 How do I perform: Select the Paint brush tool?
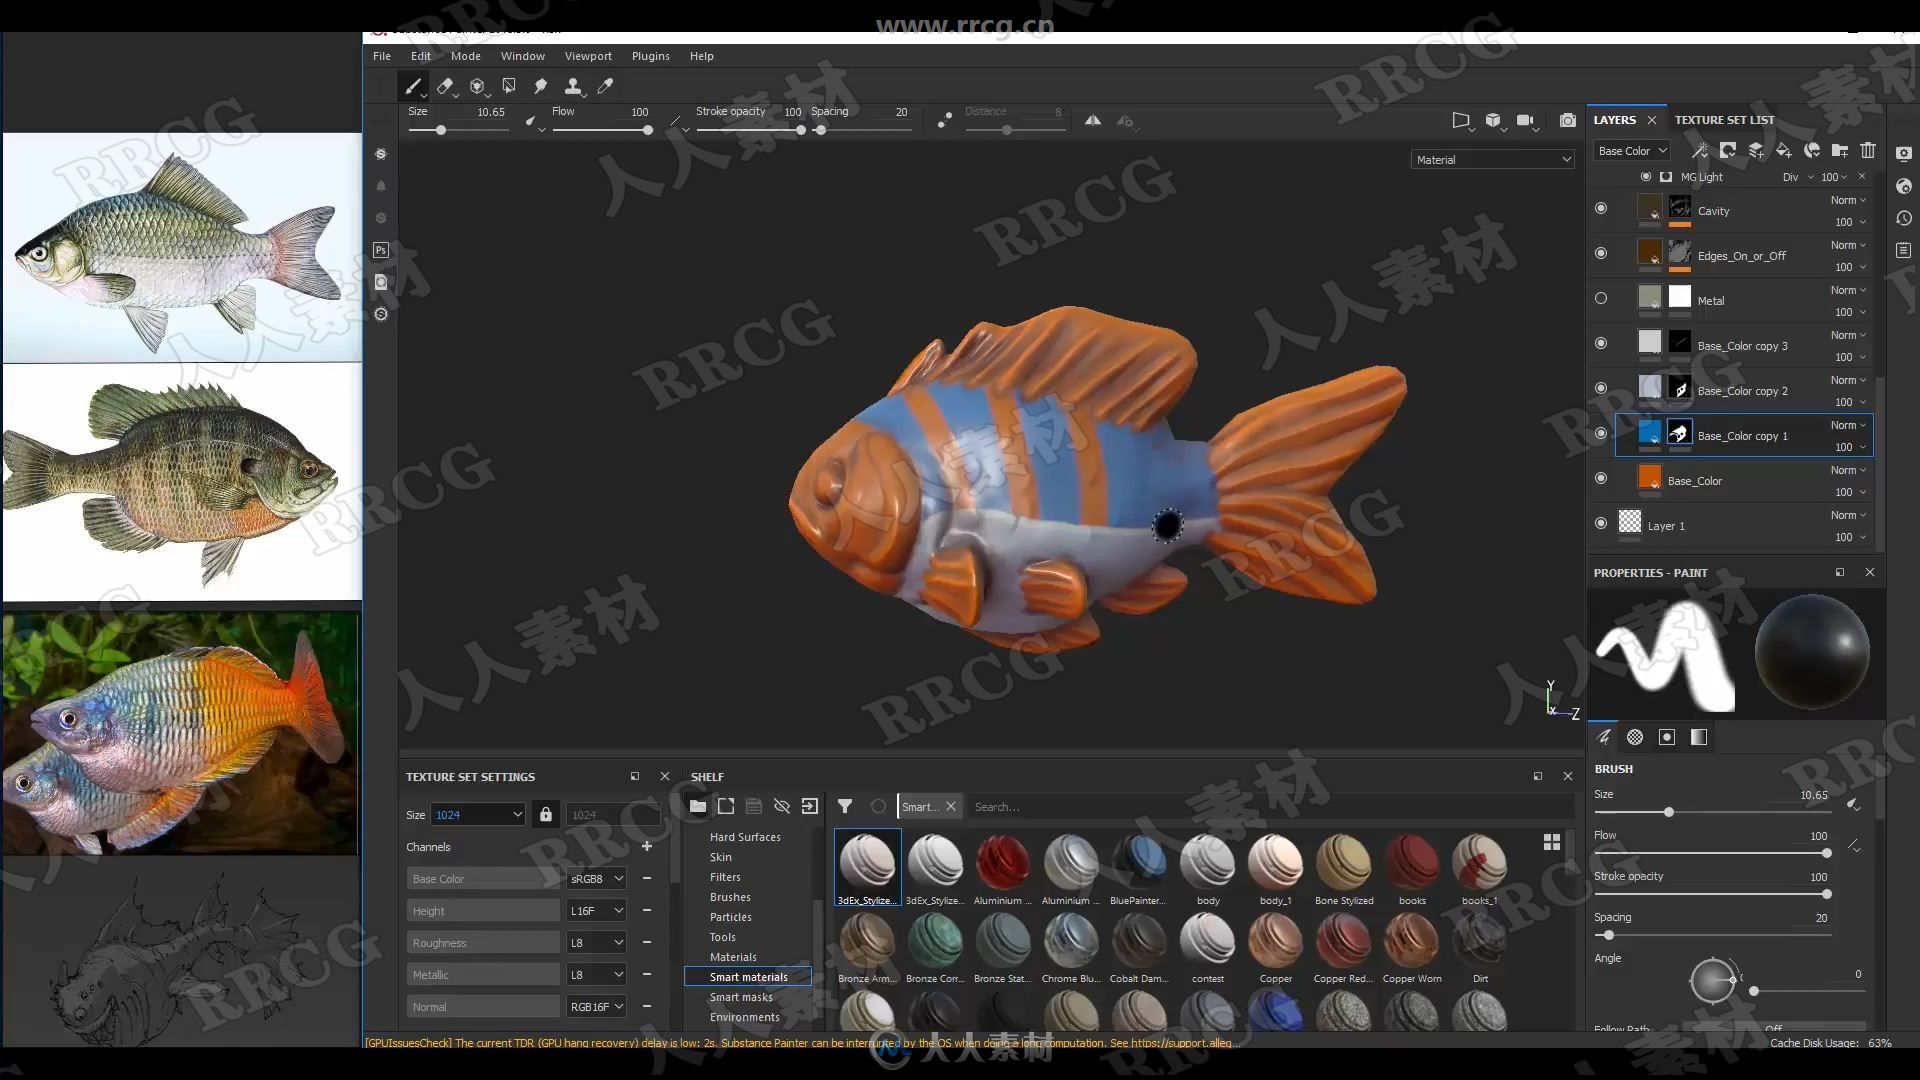413,84
